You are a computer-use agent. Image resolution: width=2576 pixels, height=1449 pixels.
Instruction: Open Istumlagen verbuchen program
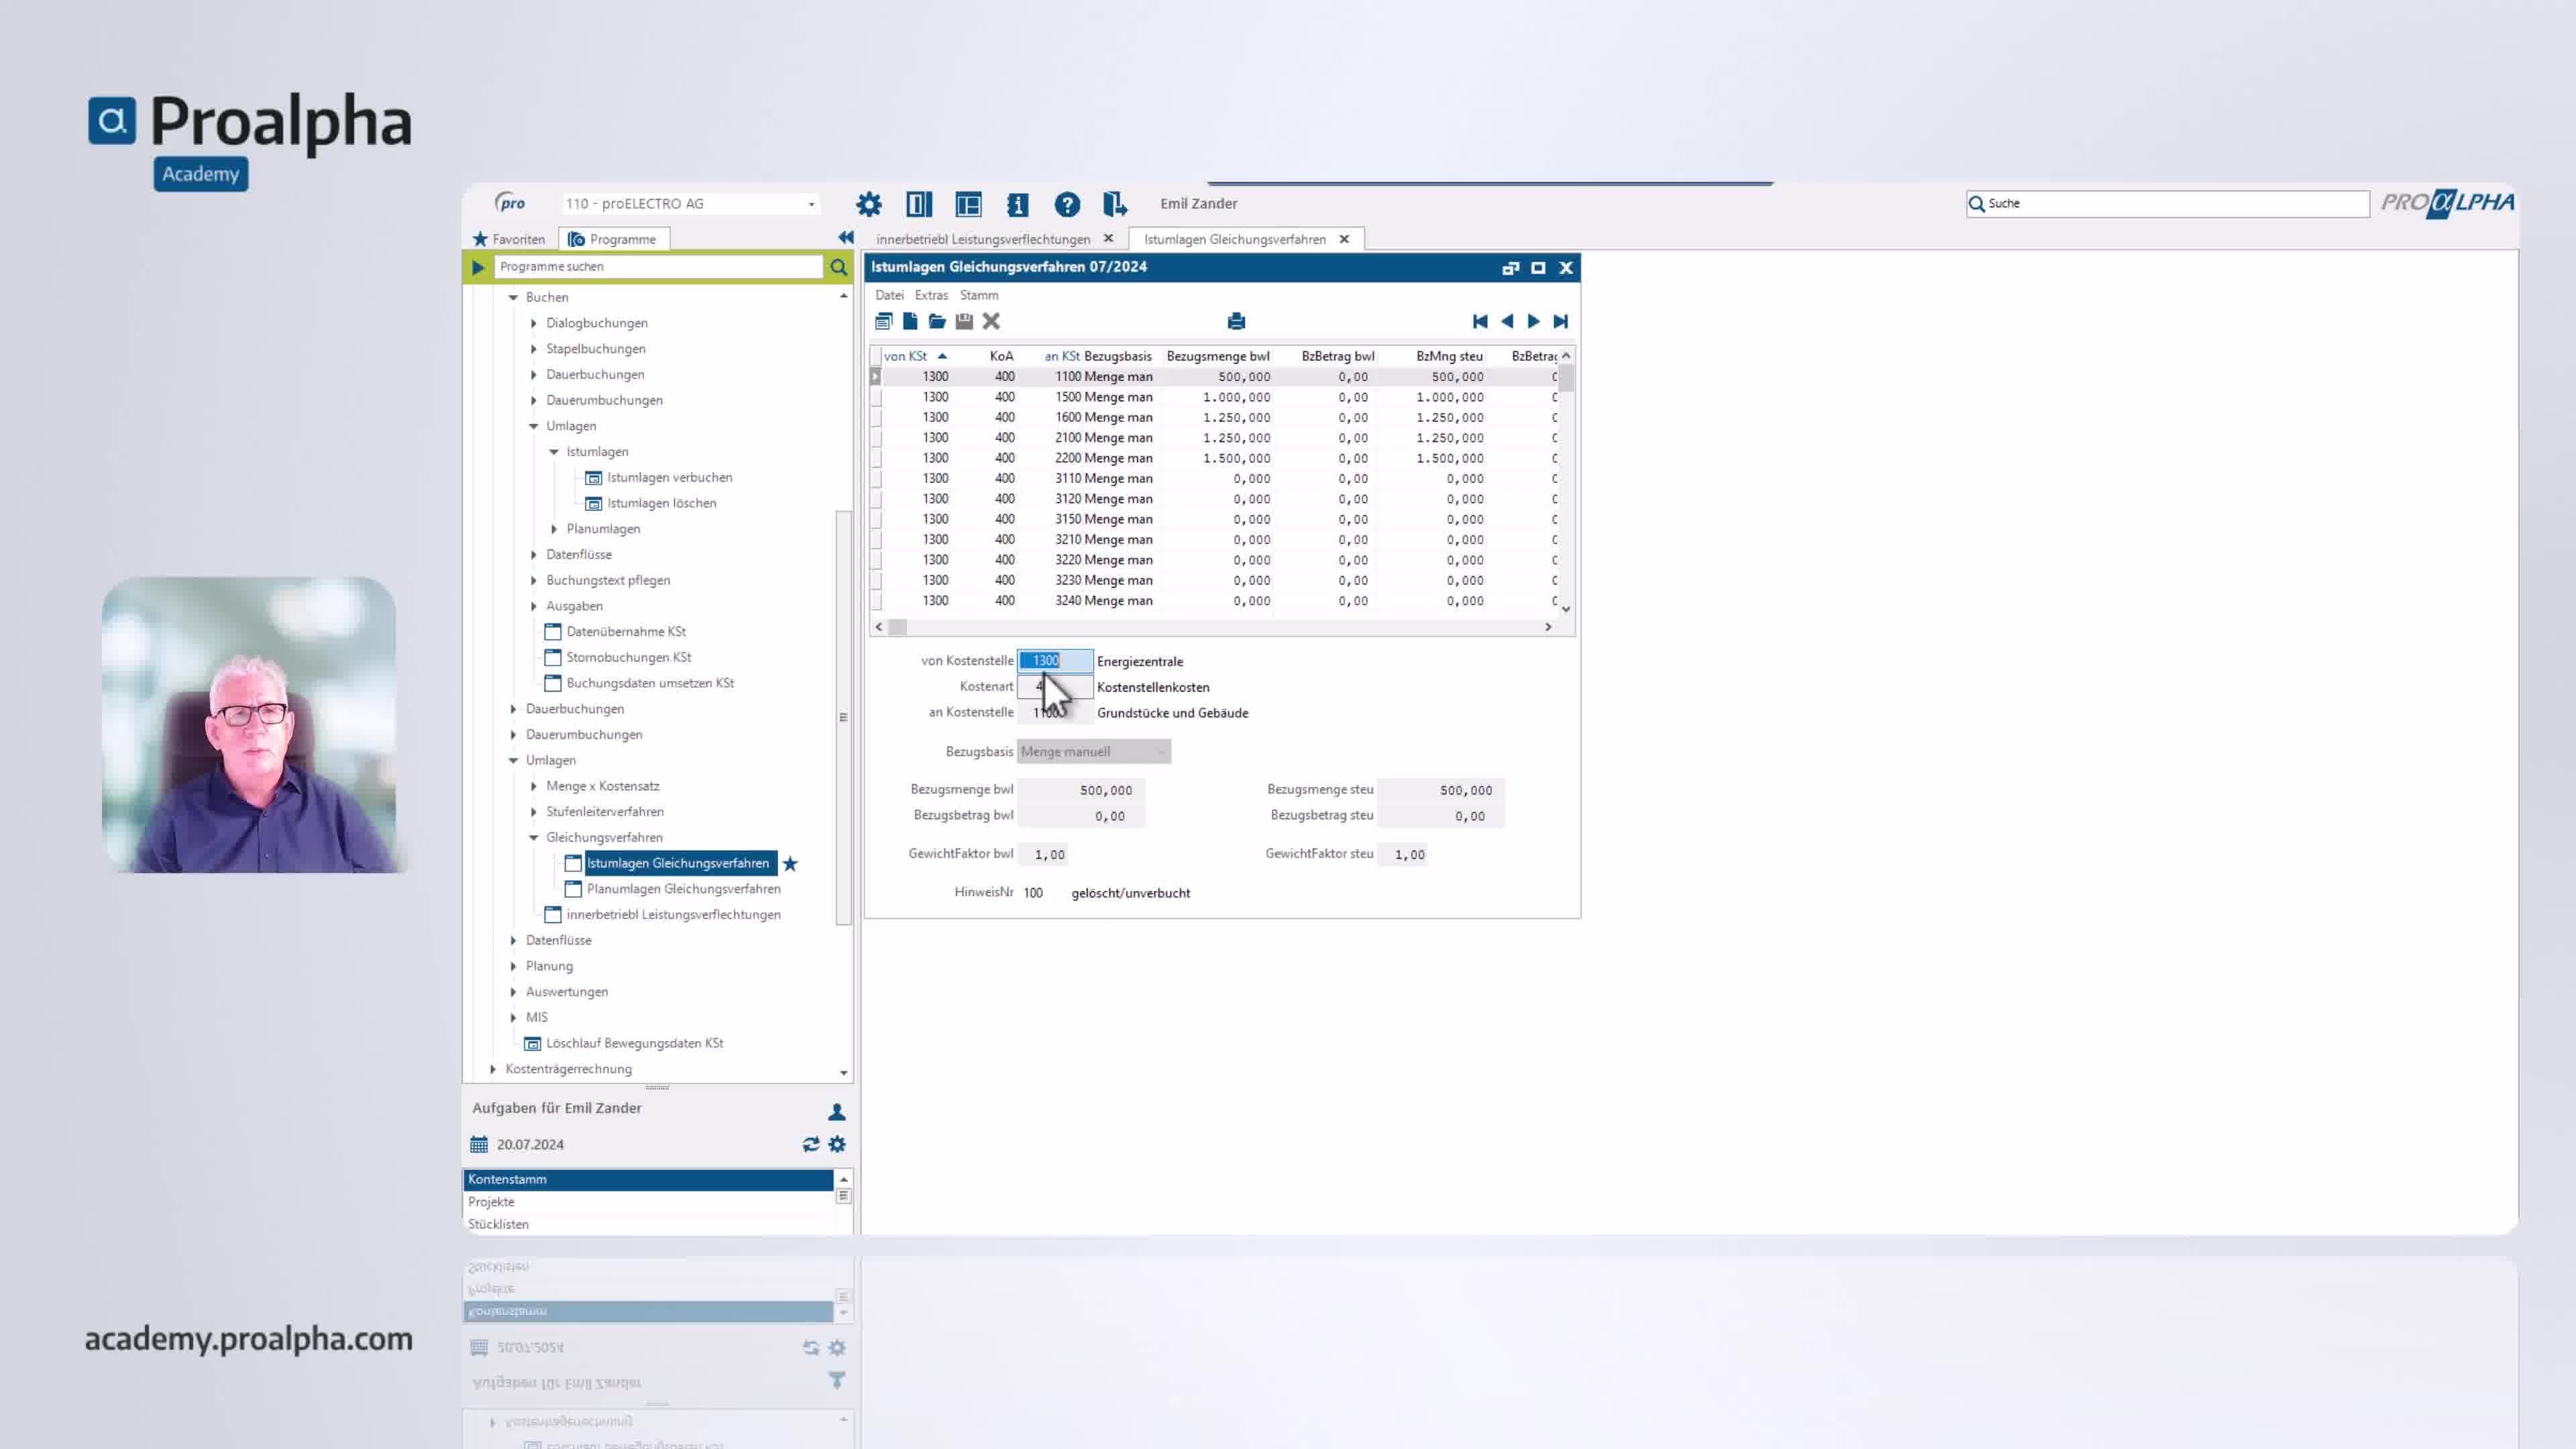coord(669,477)
